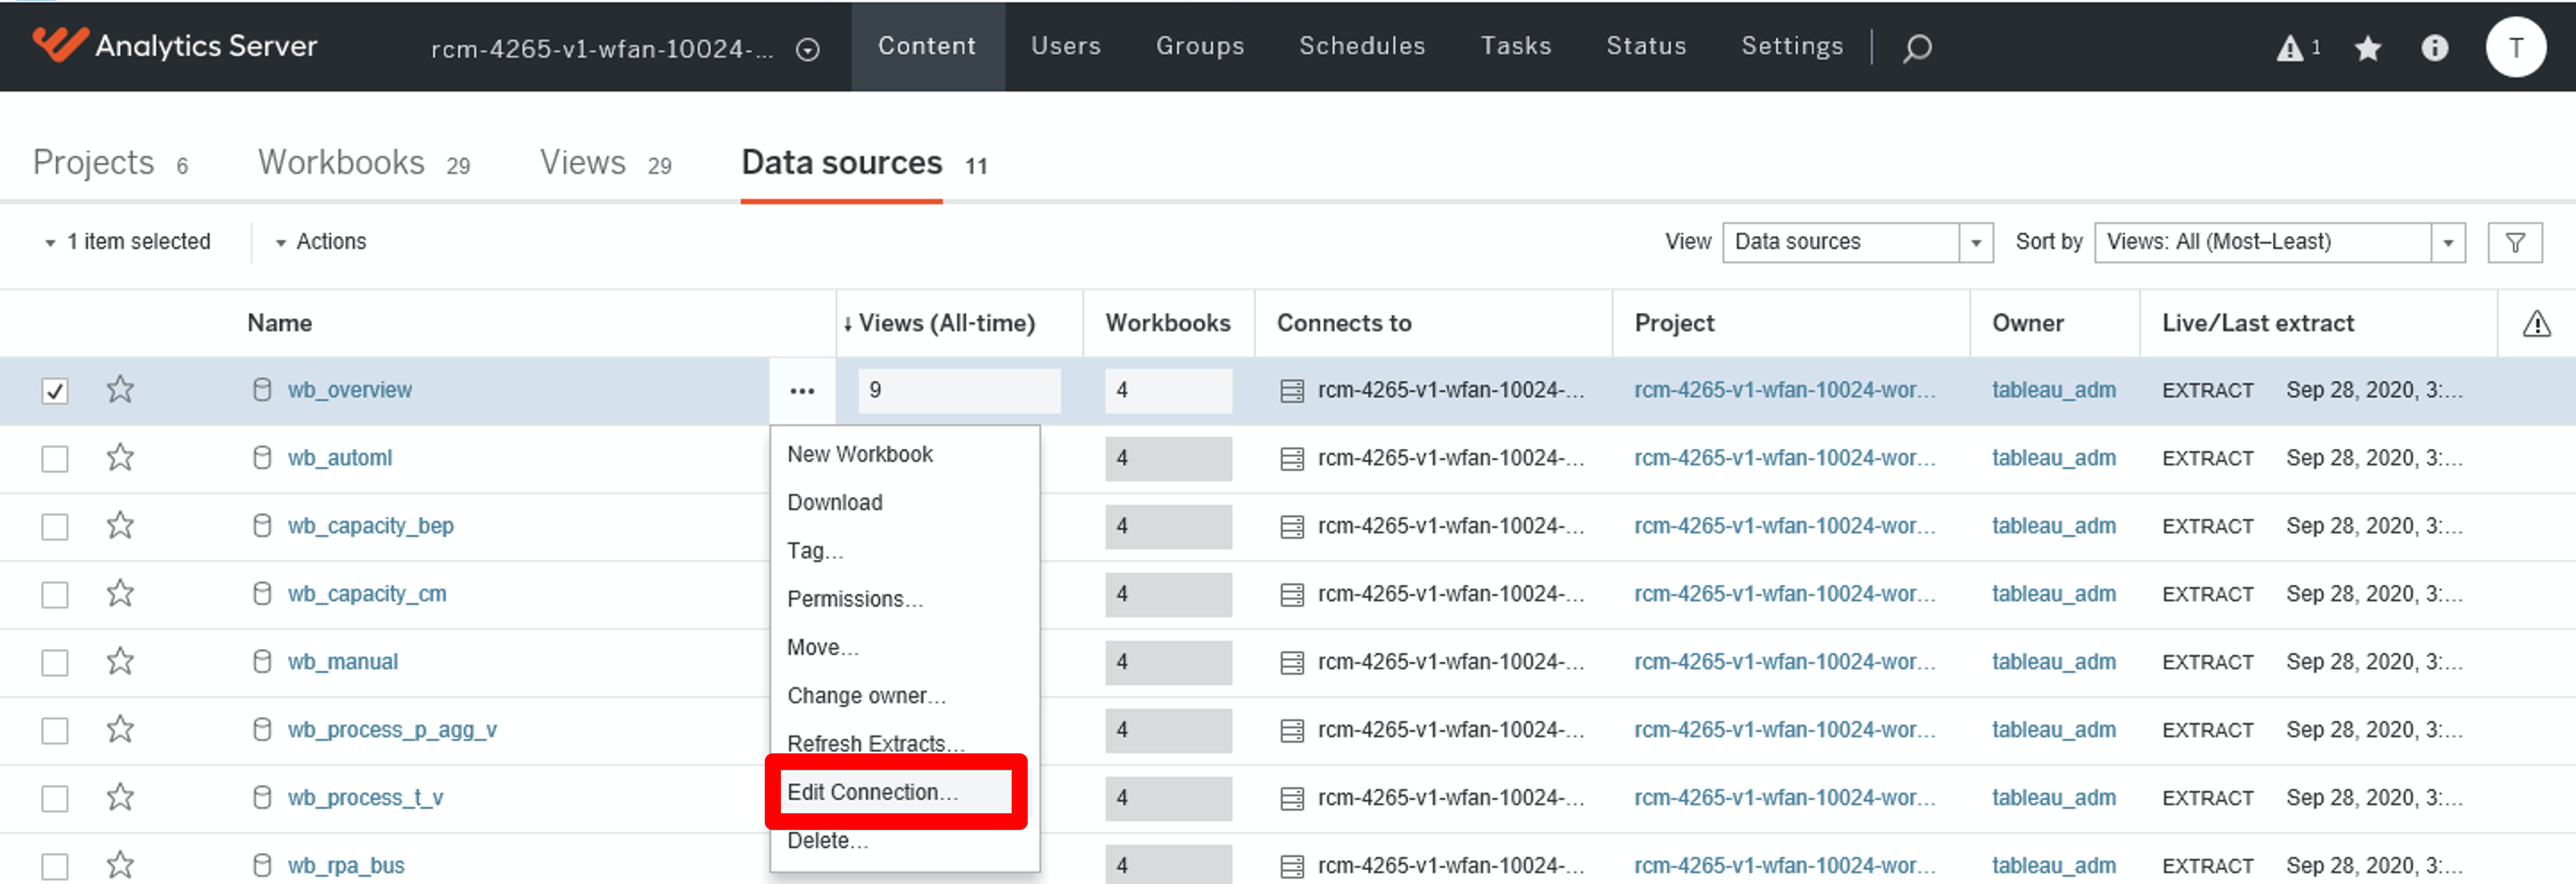Switch to the Workbooks tab

pos(364,163)
